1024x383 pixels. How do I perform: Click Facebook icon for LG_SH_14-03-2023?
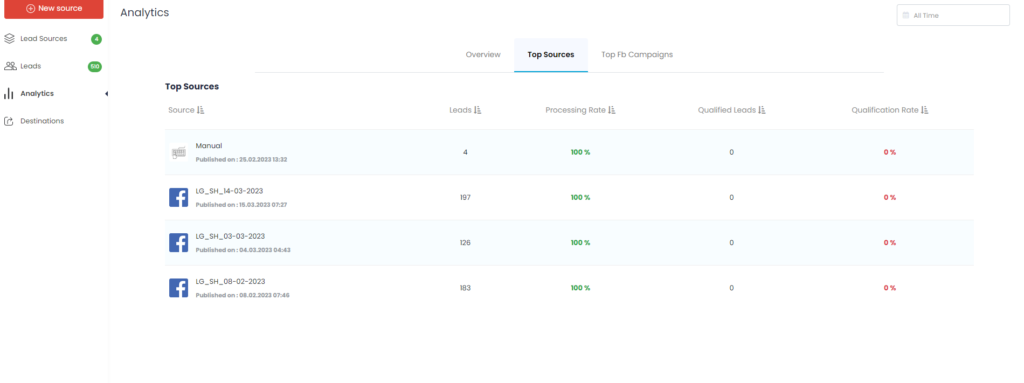coord(179,197)
